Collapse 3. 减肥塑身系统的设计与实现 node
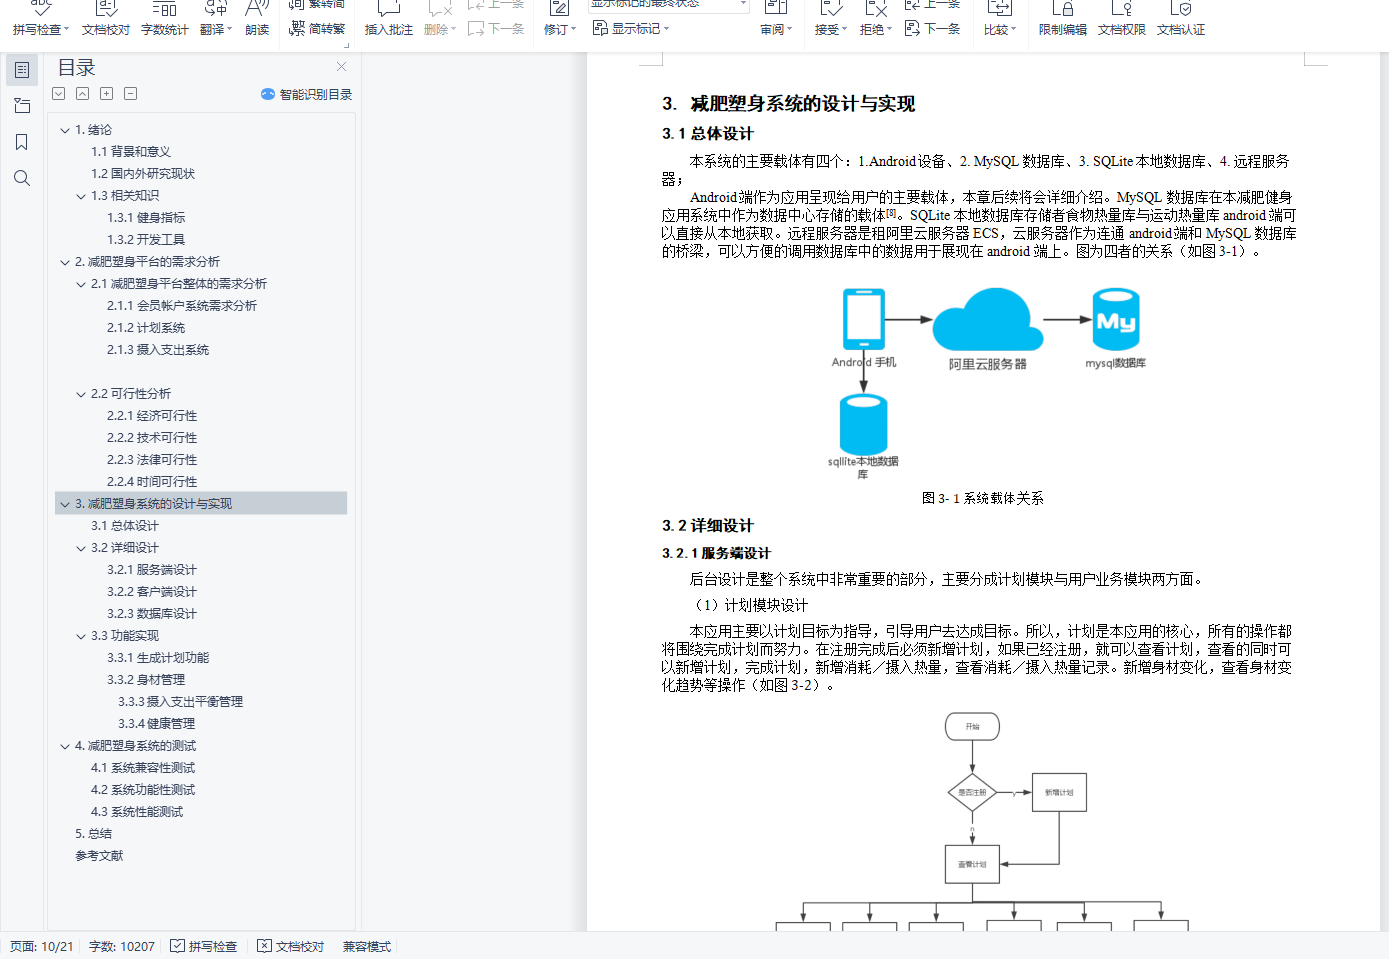1389x959 pixels. (65, 504)
